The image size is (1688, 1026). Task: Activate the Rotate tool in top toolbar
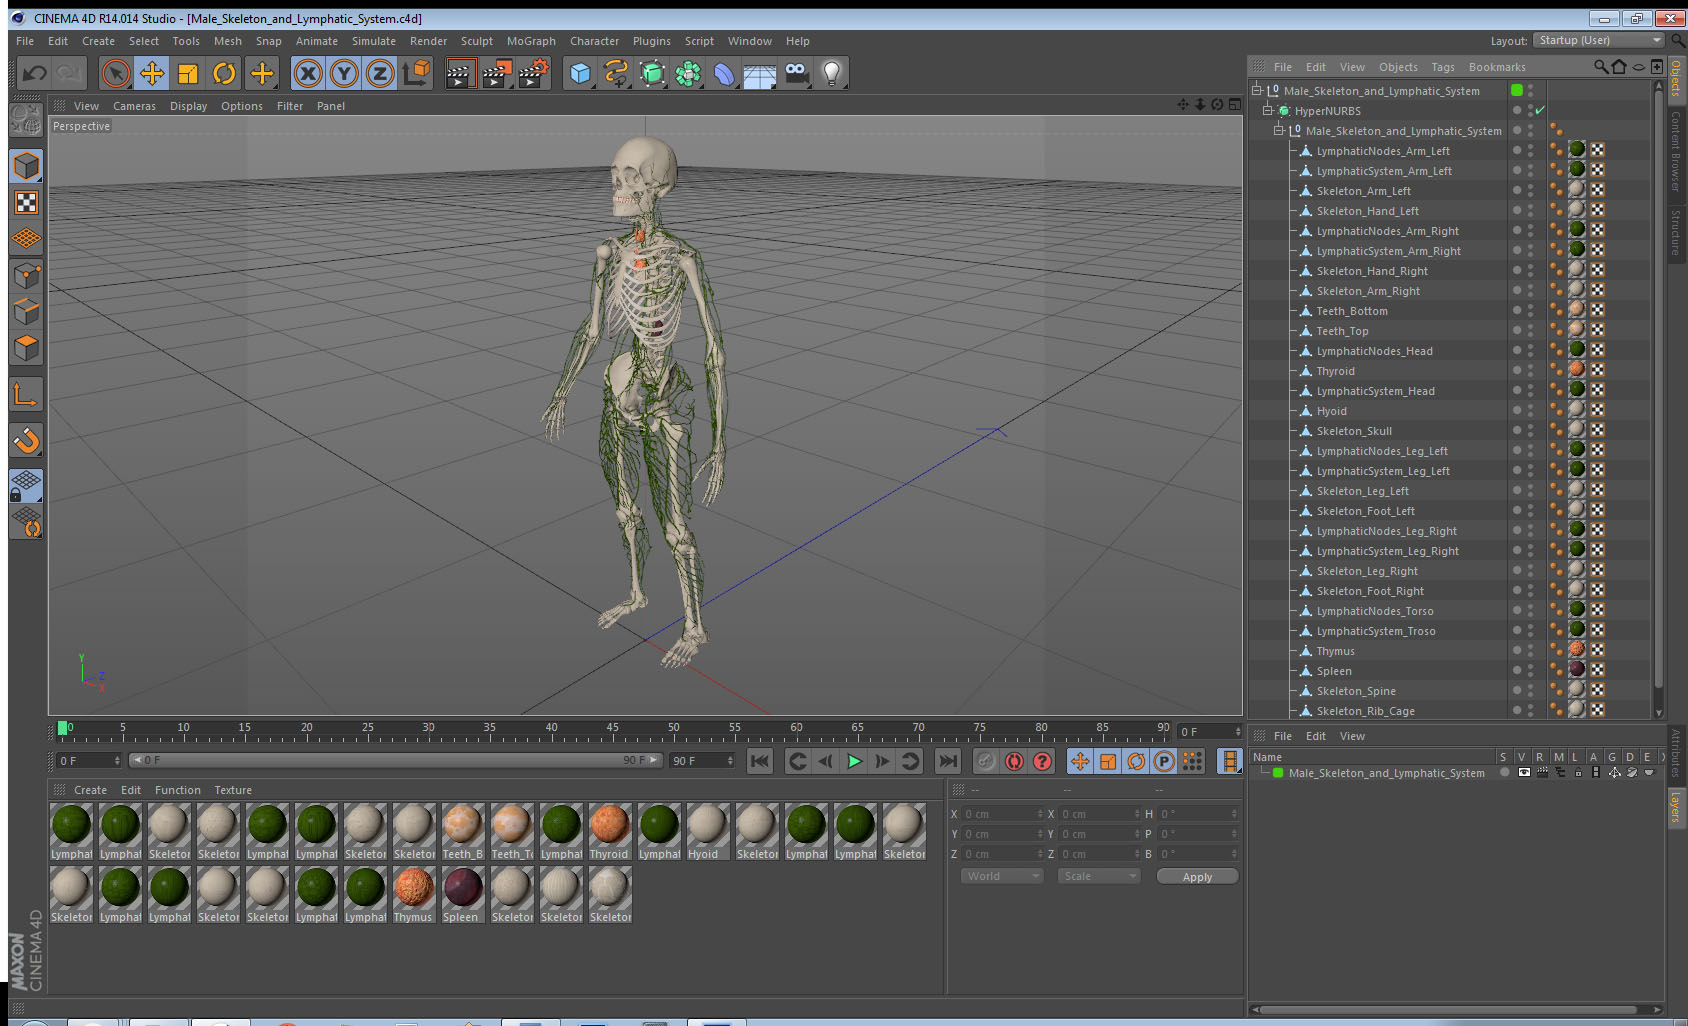point(224,73)
